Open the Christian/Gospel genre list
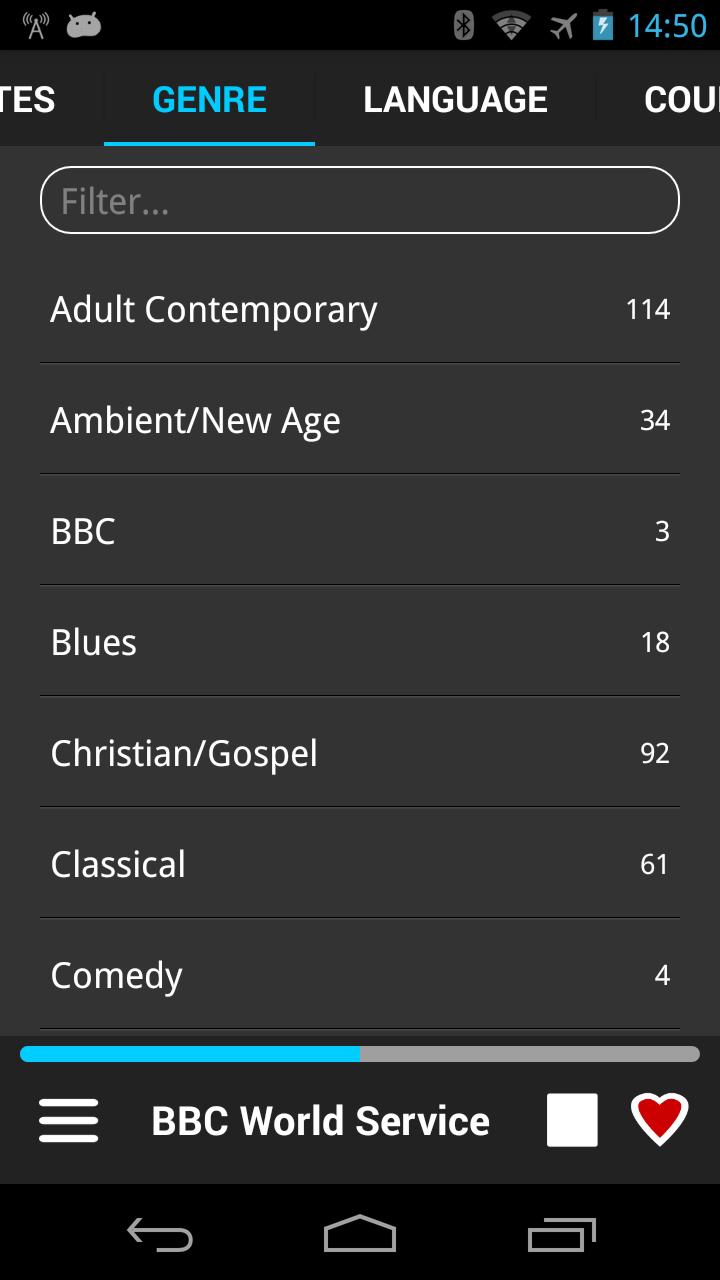 360,753
